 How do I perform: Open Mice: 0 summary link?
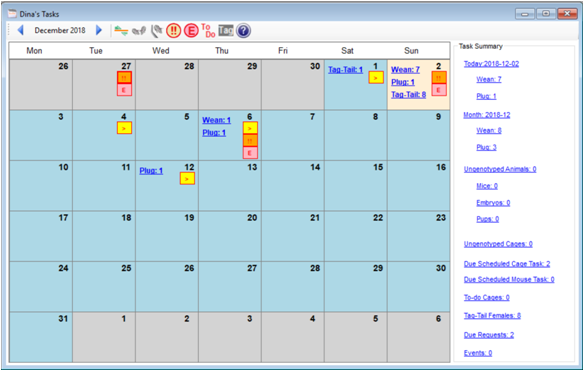487,186
